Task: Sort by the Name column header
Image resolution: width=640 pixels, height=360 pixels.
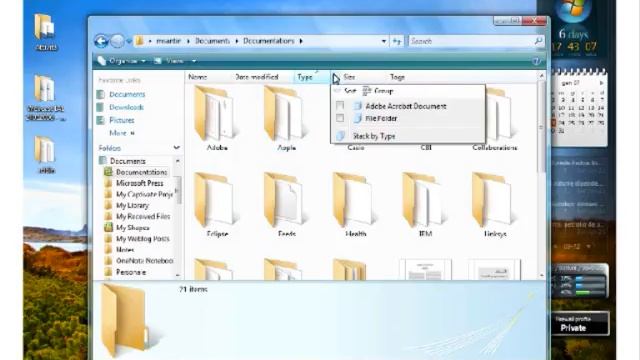Action: point(198,77)
